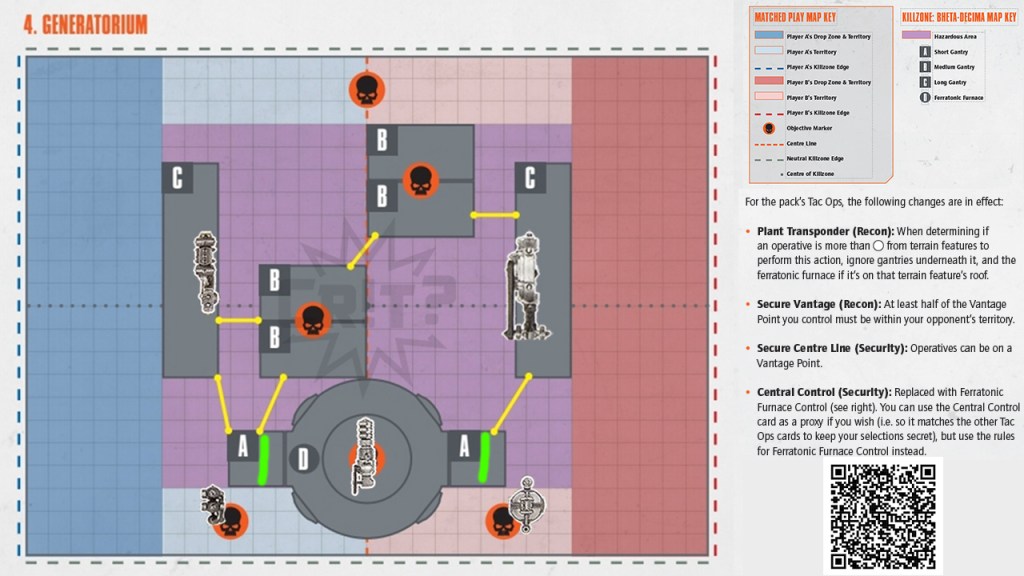Click the Objective Marker skull icon in the map key
The height and width of the screenshot is (576, 1024).
tap(768, 128)
